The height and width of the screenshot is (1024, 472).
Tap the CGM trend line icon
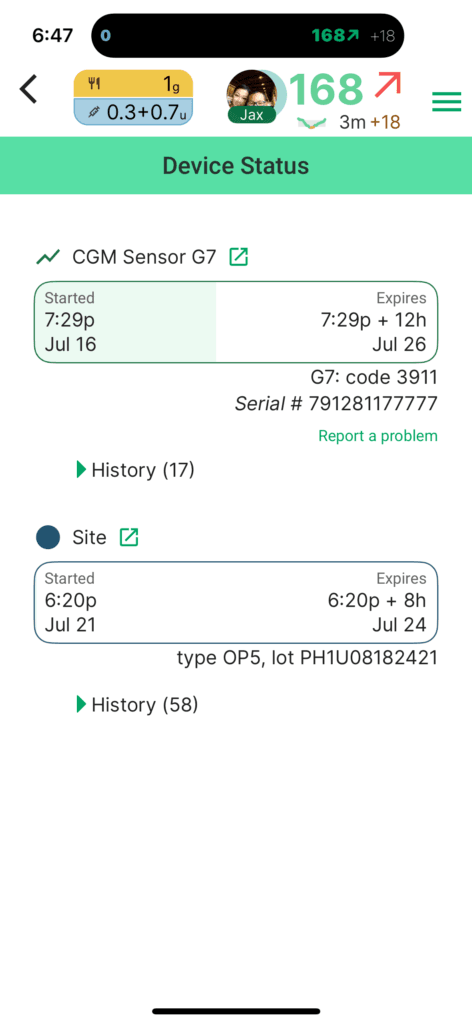(48, 257)
